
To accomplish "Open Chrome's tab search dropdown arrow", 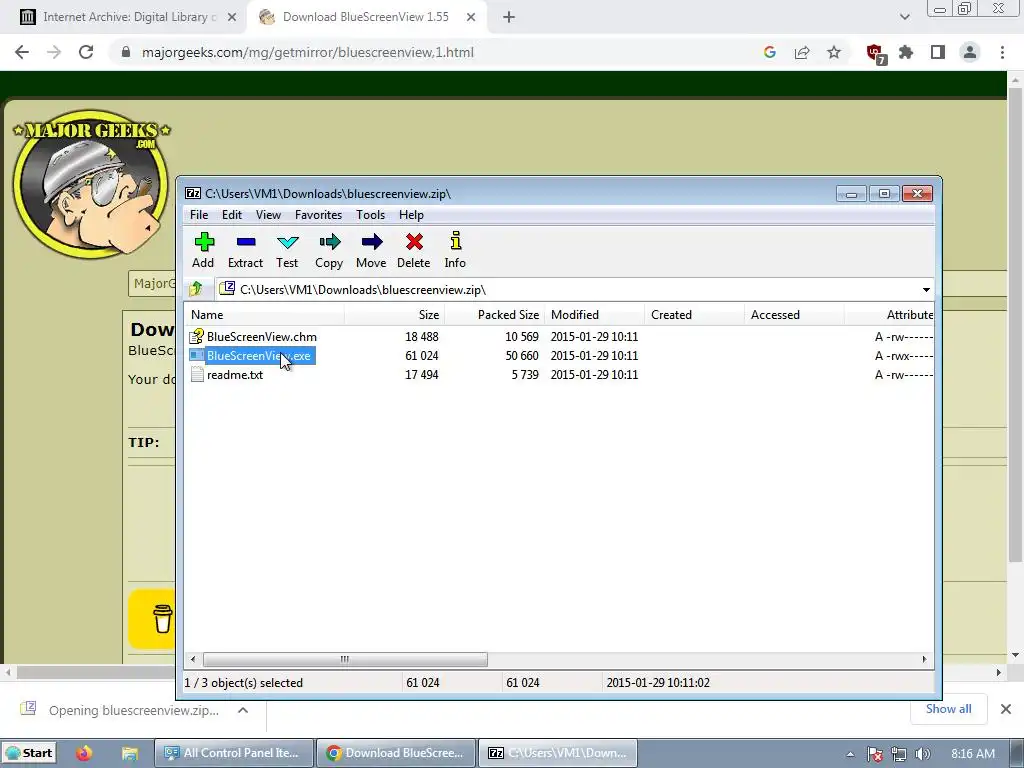I will pos(904,17).
